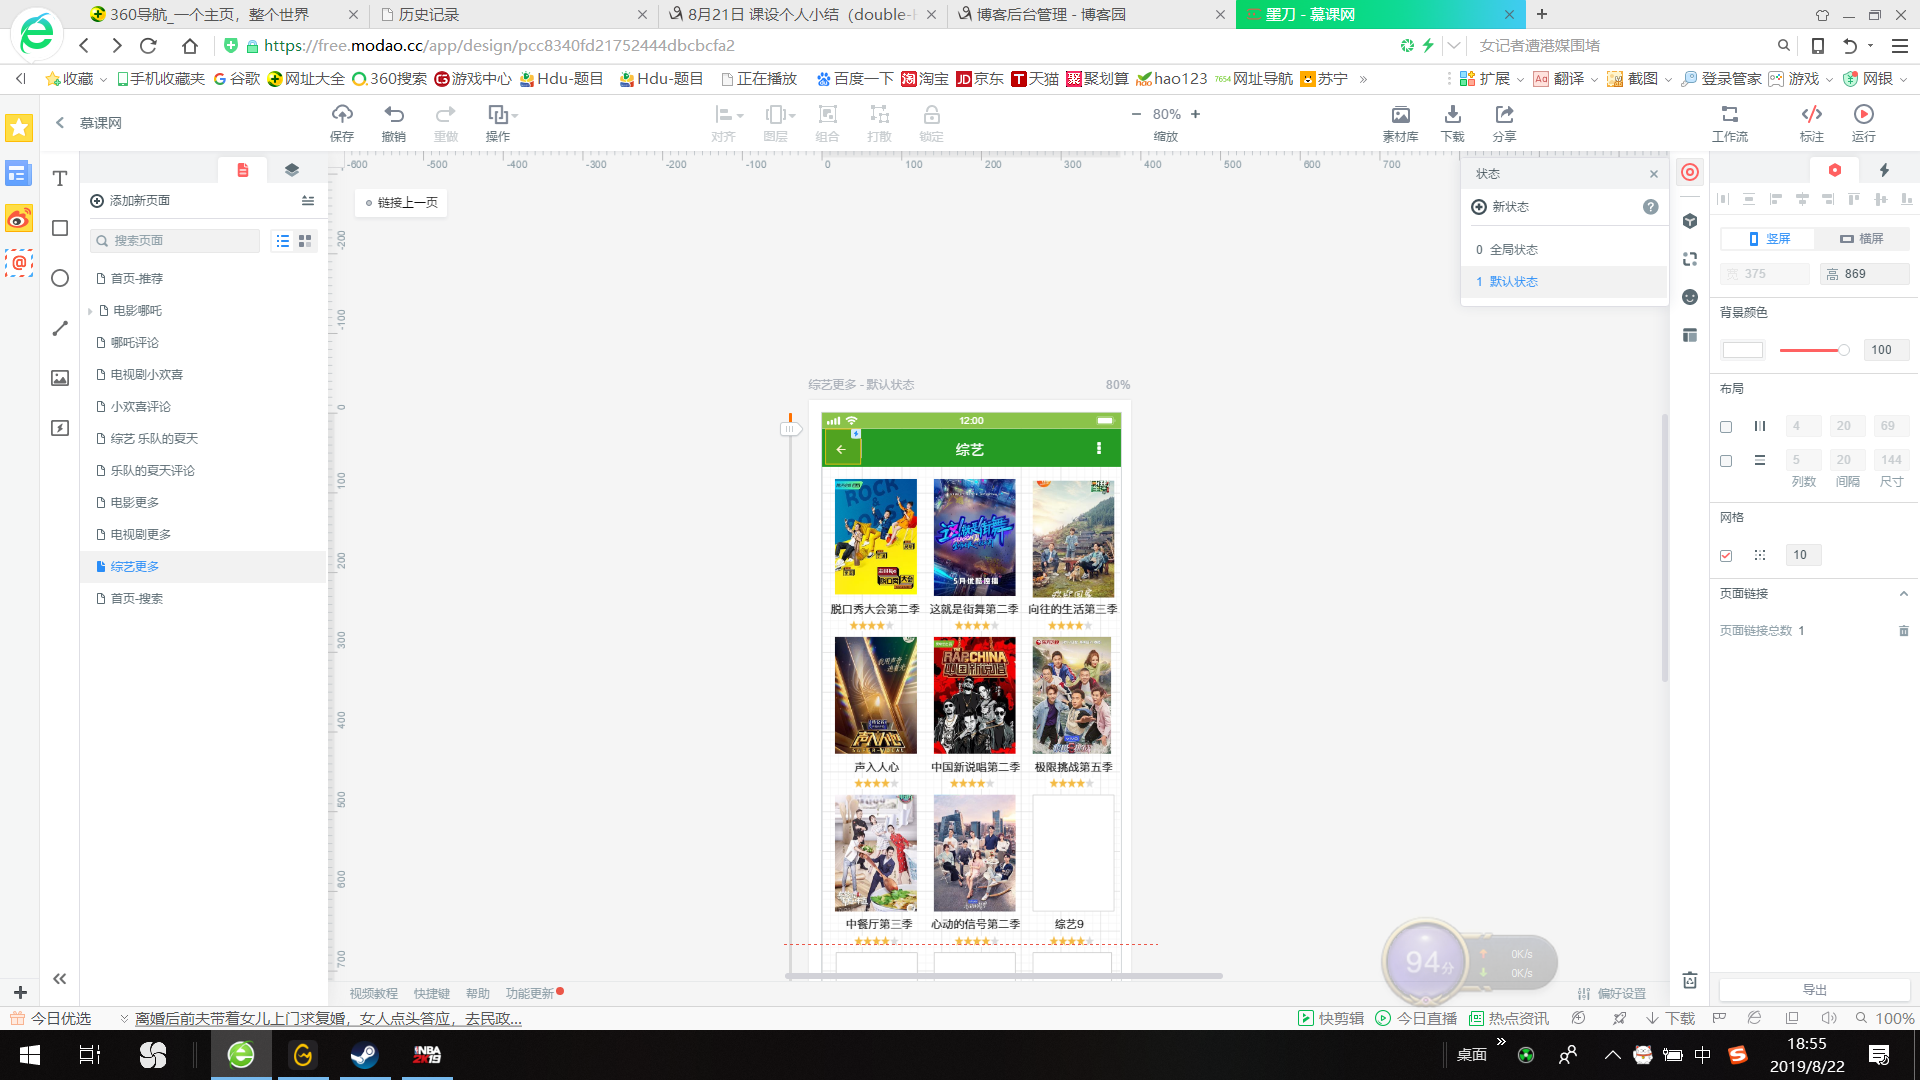Switch to landscape (横屏) orientation

pyautogui.click(x=1862, y=239)
